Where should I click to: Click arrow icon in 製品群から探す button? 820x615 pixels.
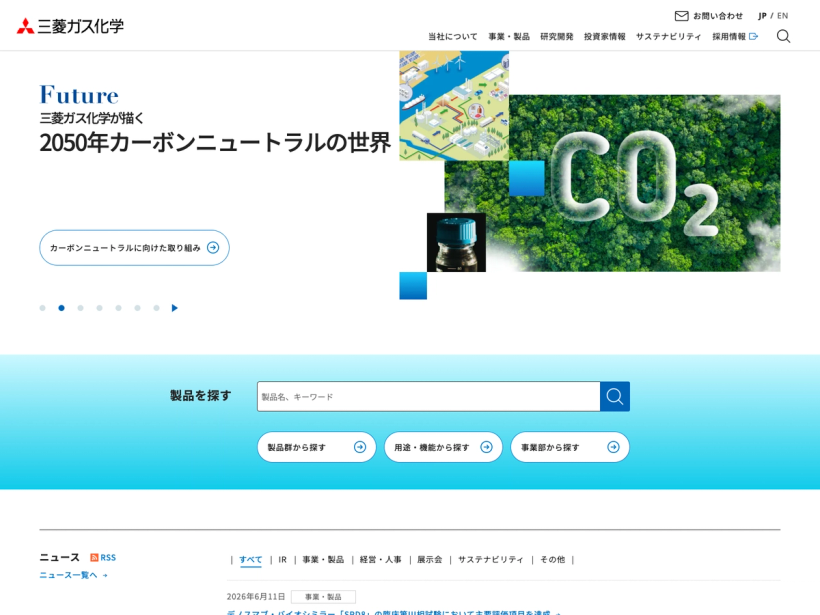(360, 447)
